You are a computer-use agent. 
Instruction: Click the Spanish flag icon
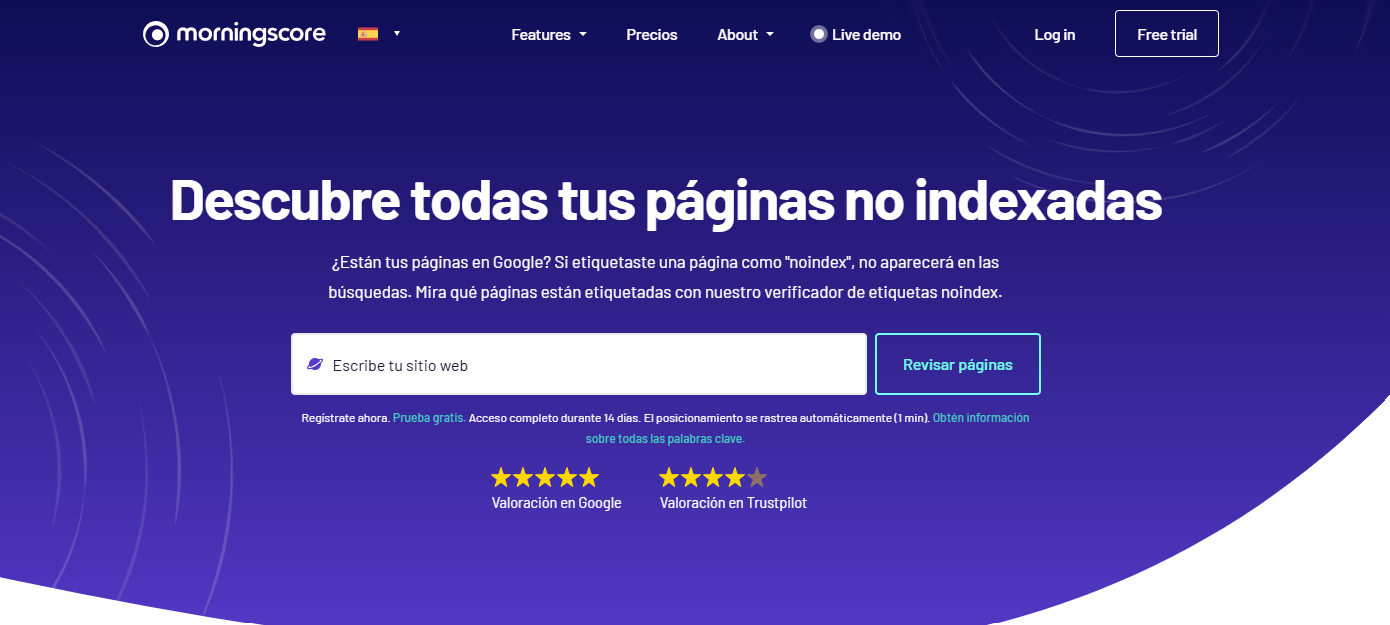click(368, 34)
